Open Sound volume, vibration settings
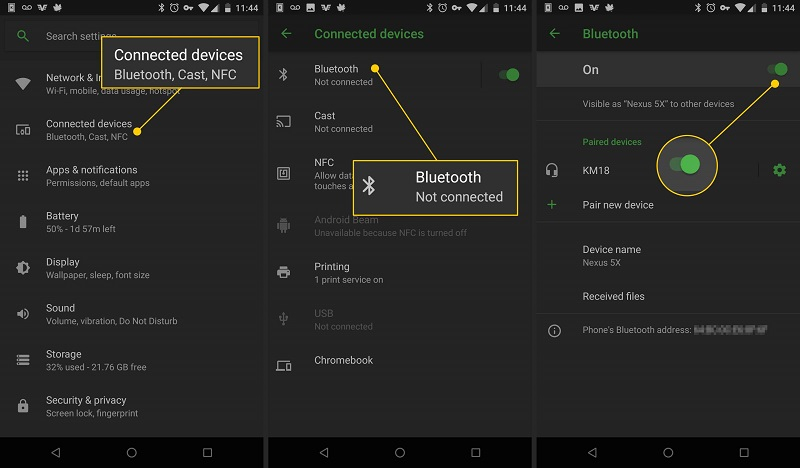The width and height of the screenshot is (800, 468). click(132, 314)
